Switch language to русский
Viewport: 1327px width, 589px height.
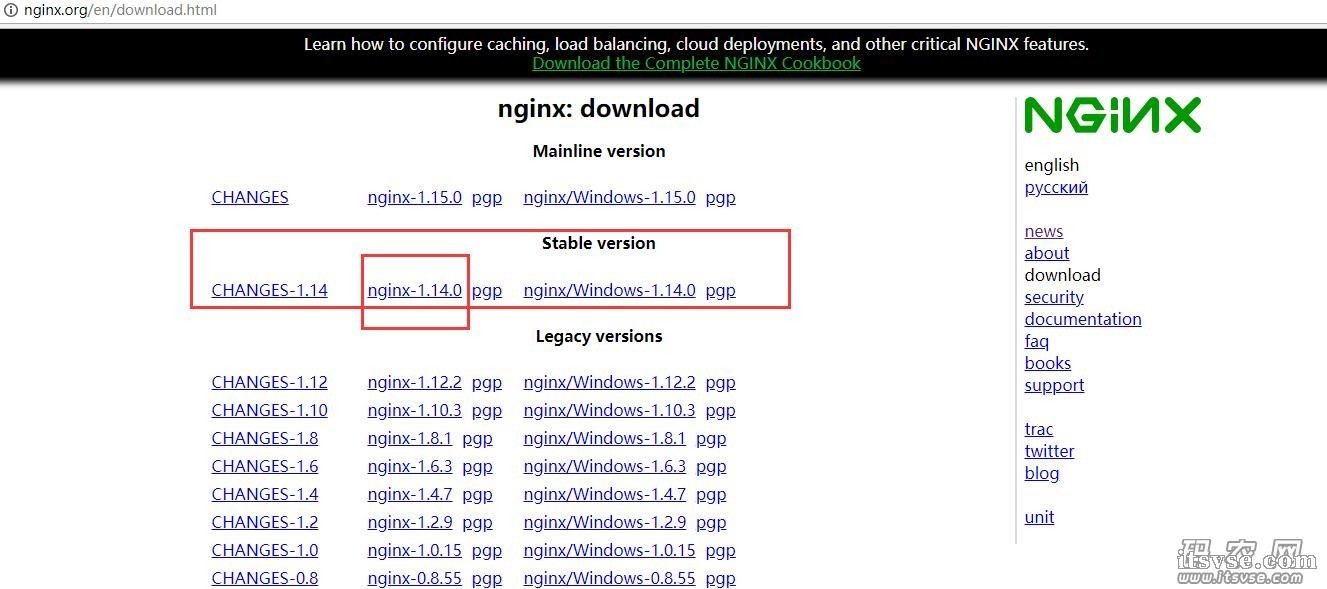point(1056,187)
